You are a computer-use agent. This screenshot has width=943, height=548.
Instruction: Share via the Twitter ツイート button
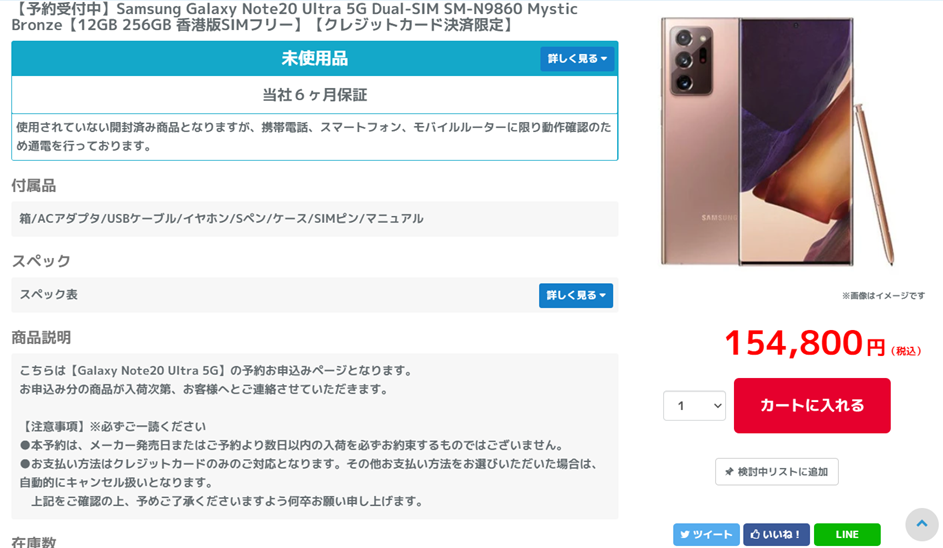(x=706, y=534)
